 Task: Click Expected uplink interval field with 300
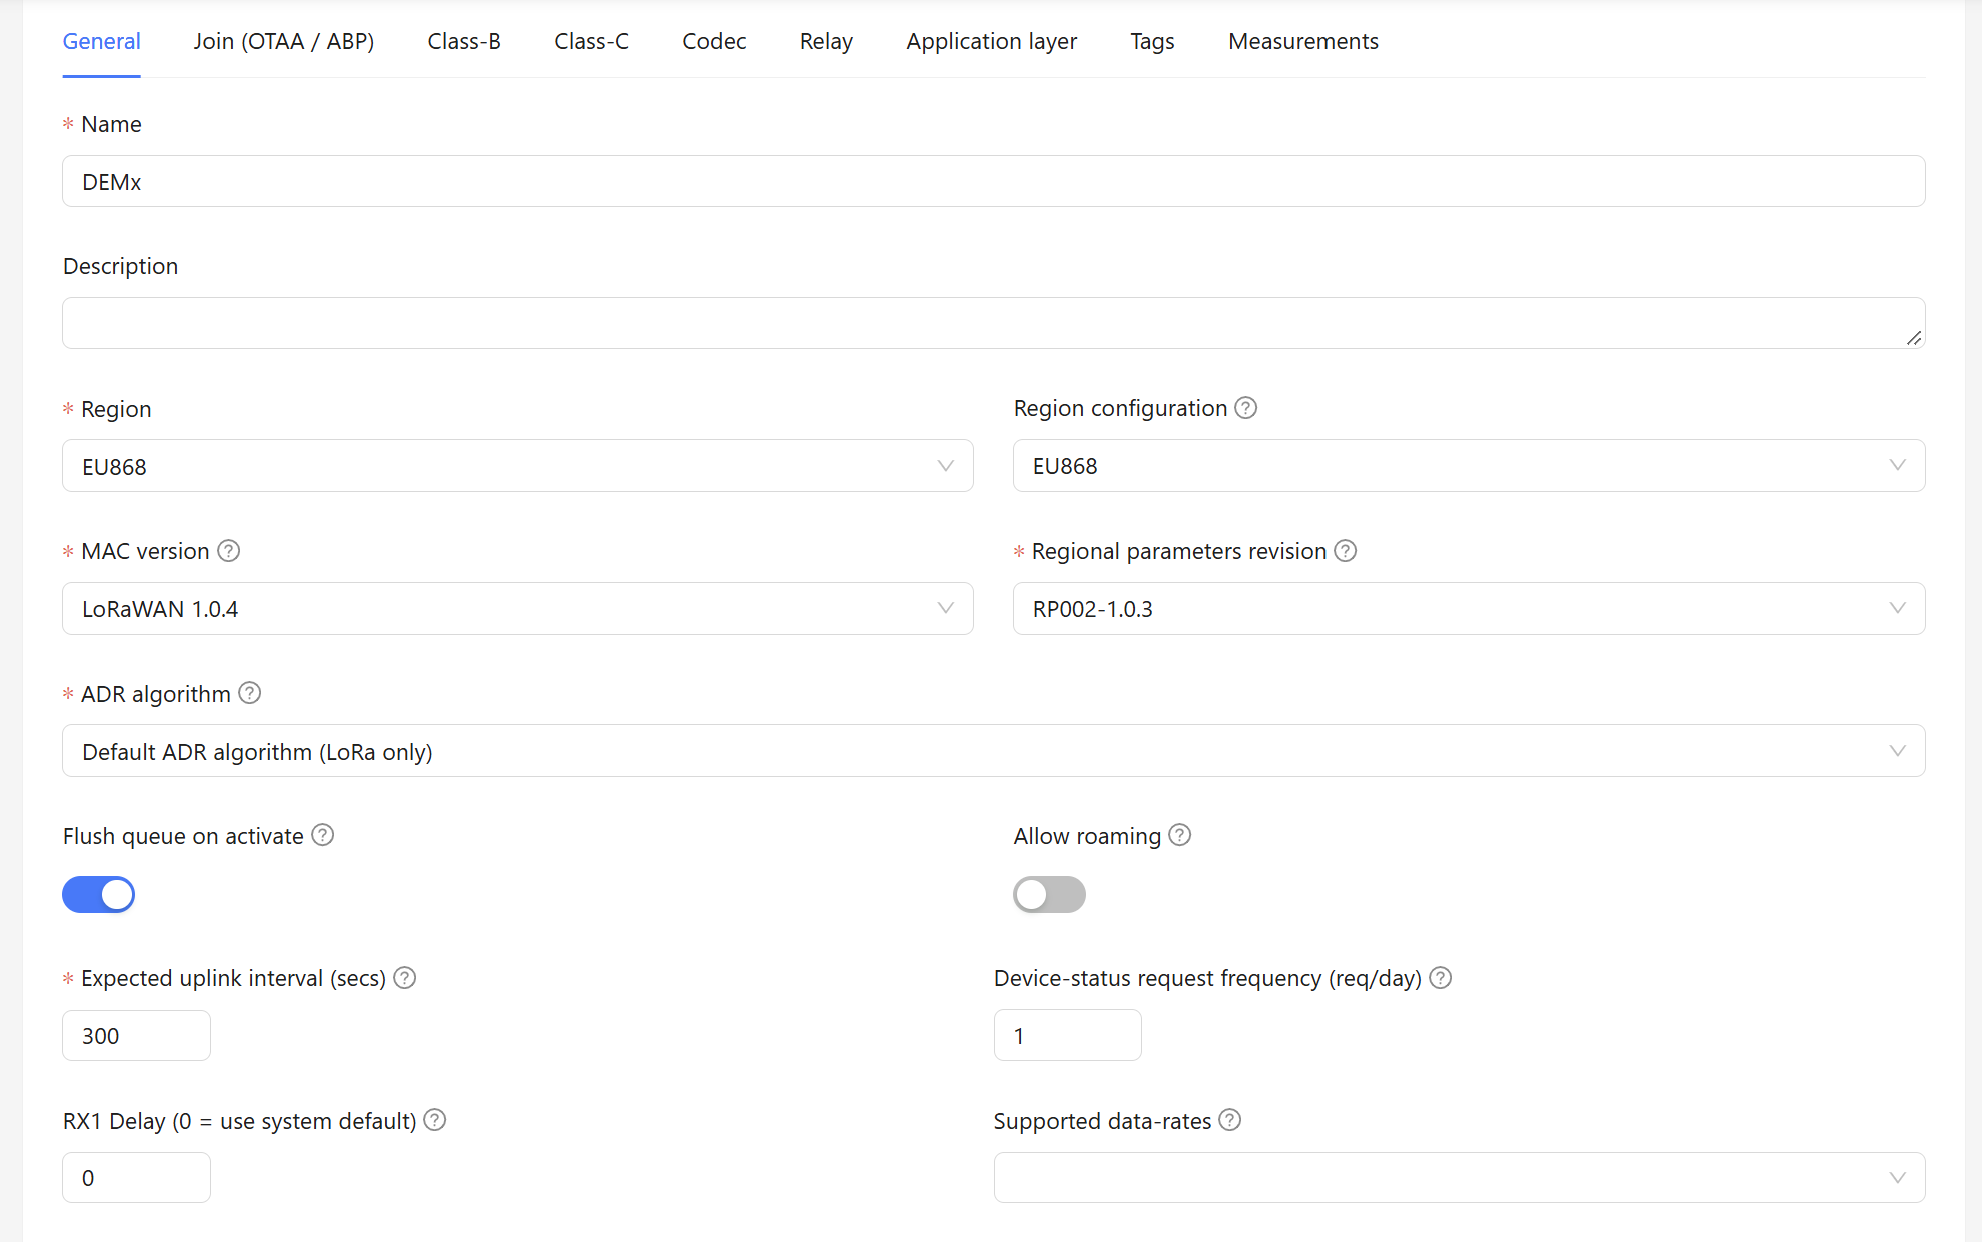click(136, 1036)
